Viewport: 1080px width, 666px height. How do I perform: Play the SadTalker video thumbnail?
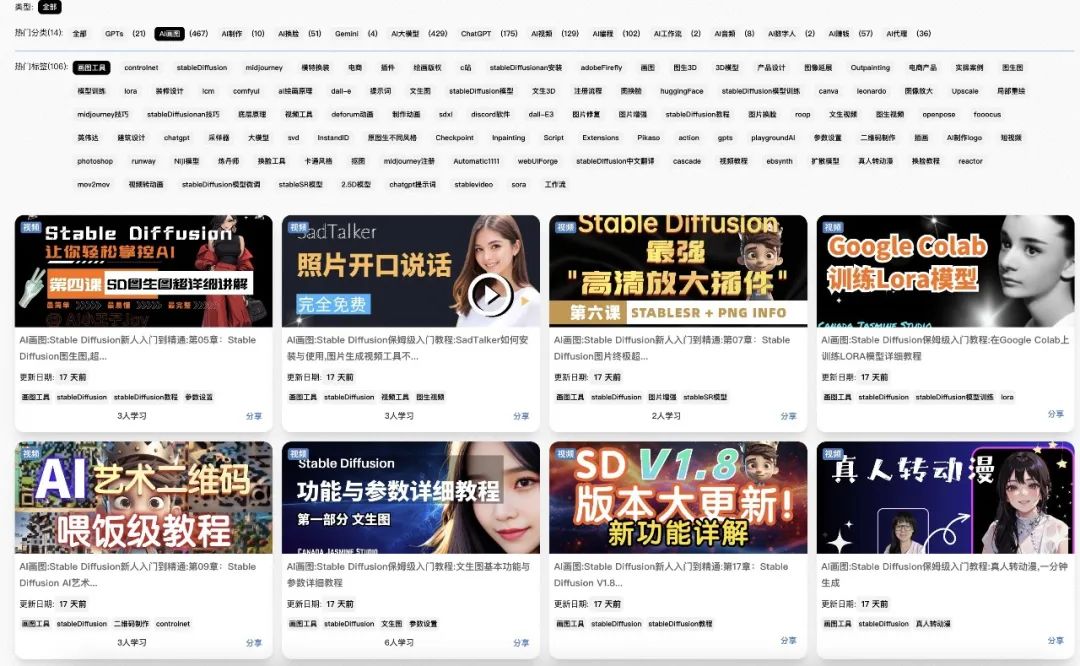[x=490, y=295]
